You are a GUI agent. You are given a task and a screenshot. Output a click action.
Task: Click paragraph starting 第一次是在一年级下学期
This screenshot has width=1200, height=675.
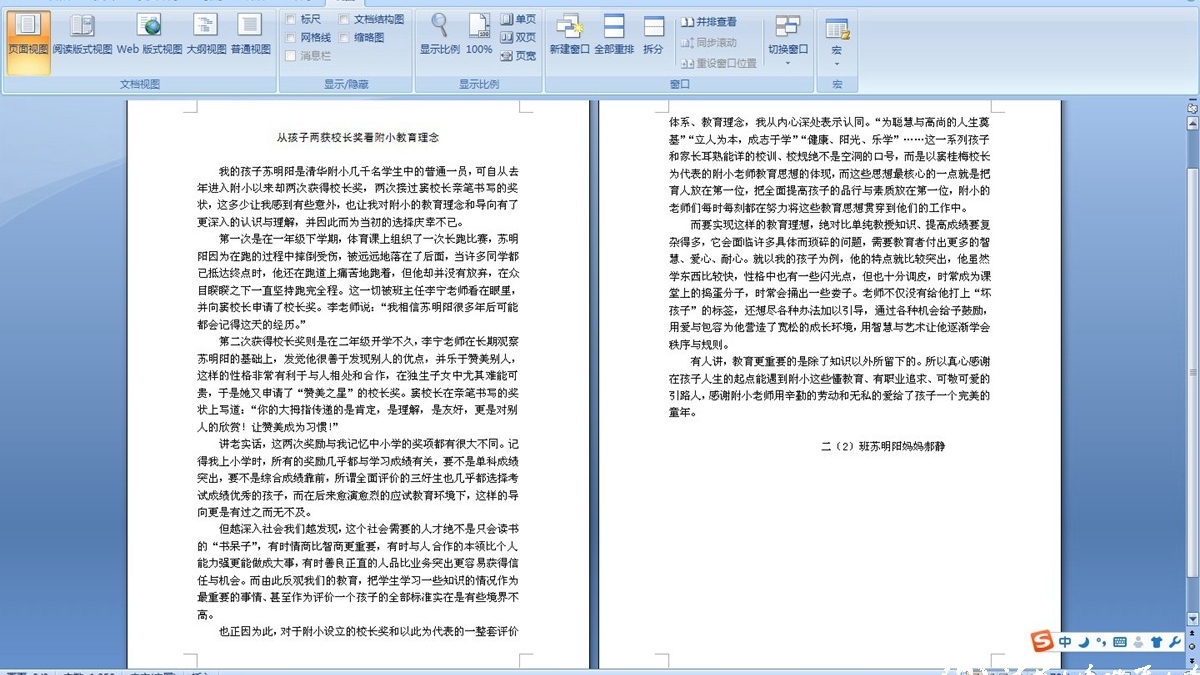[358, 282]
